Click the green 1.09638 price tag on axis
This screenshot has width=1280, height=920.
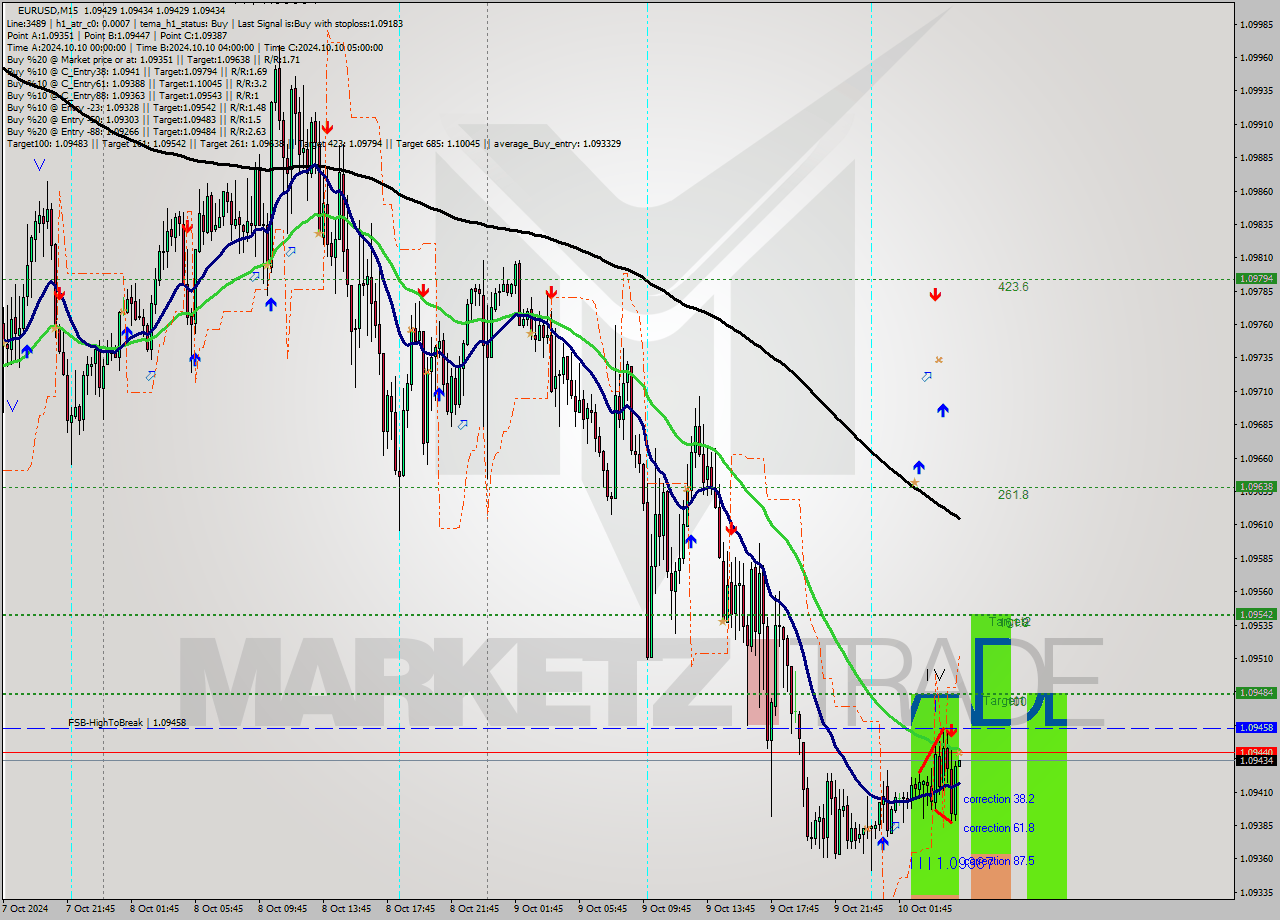[1256, 487]
